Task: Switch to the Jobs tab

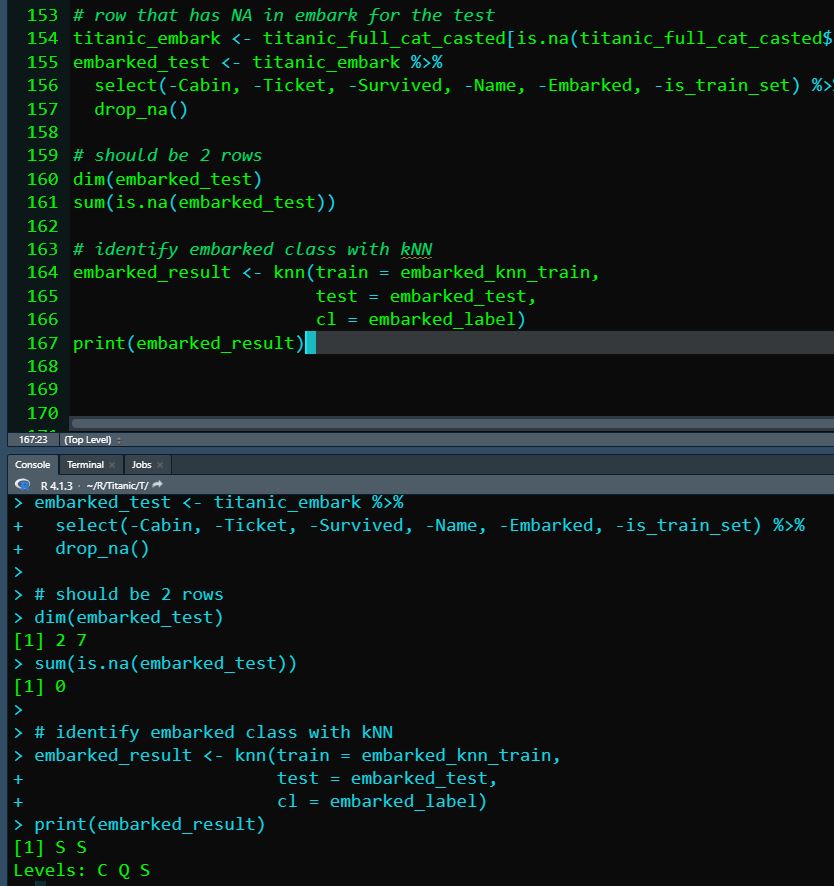Action: pyautogui.click(x=140, y=464)
